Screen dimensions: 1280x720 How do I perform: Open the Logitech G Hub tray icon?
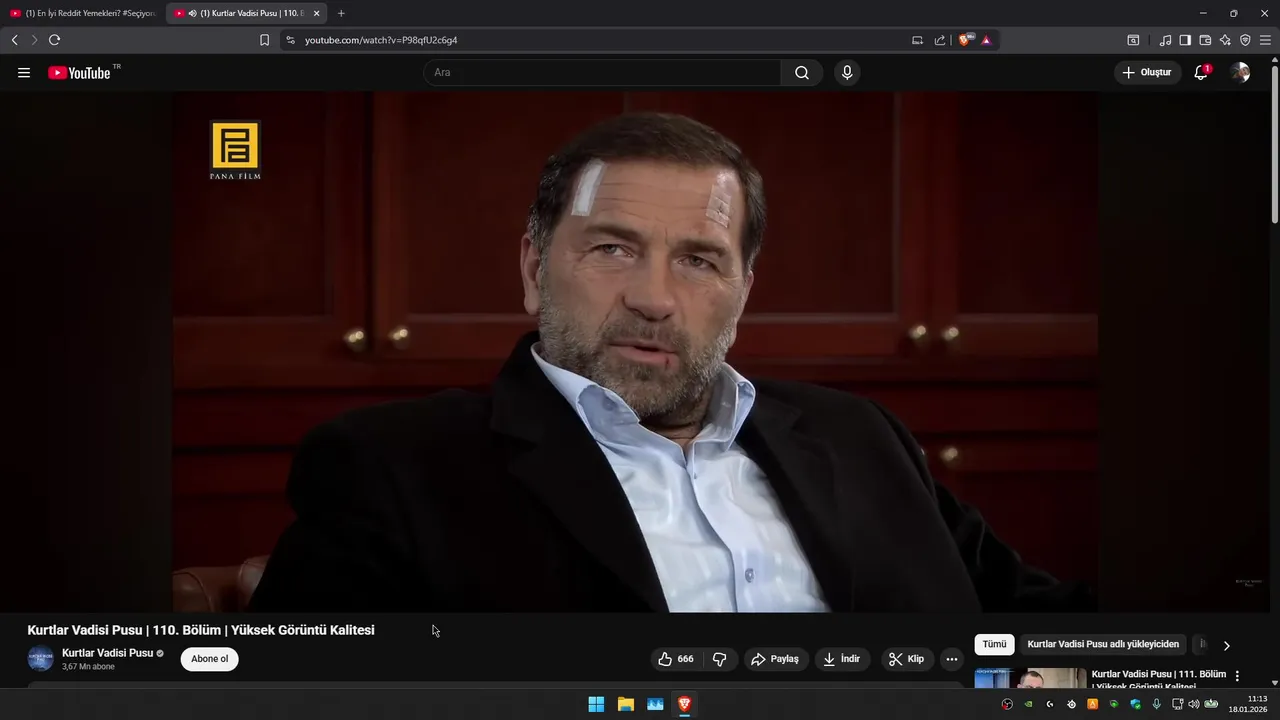pos(1049,704)
